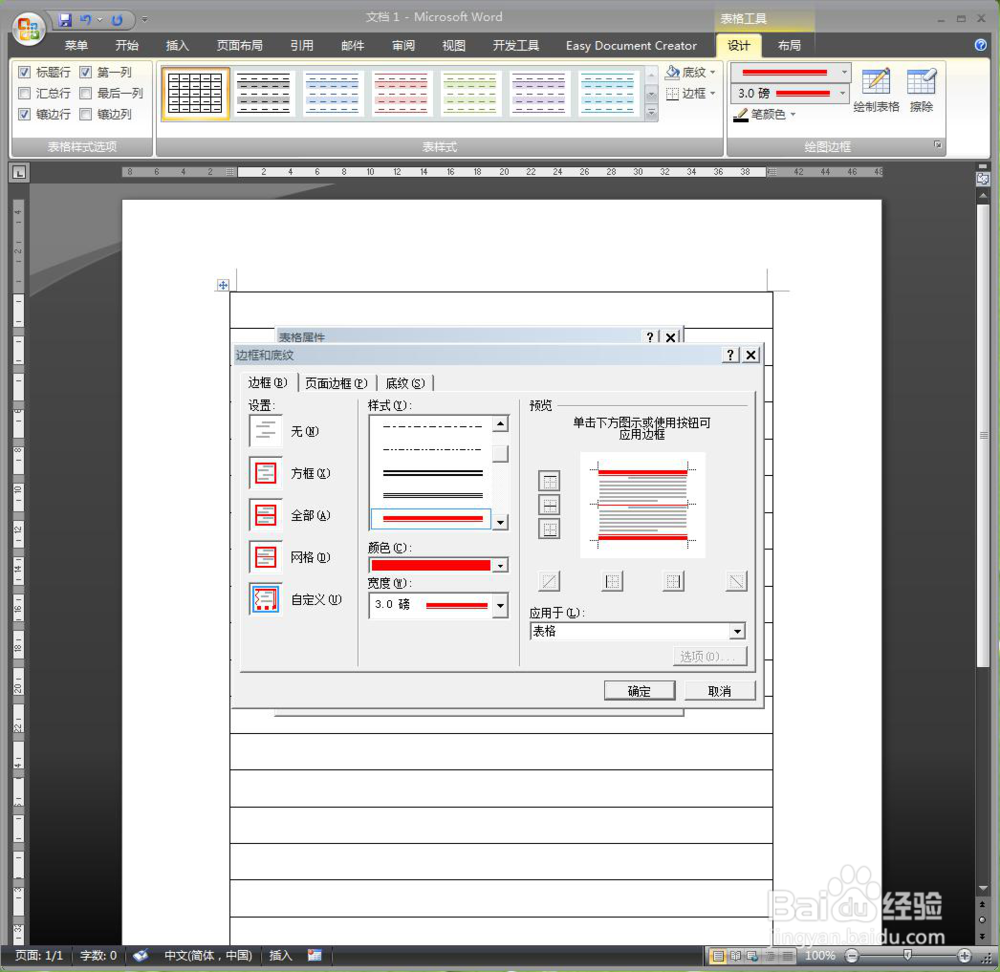
Task: Expand table styles gallery more arrow
Action: (651, 113)
